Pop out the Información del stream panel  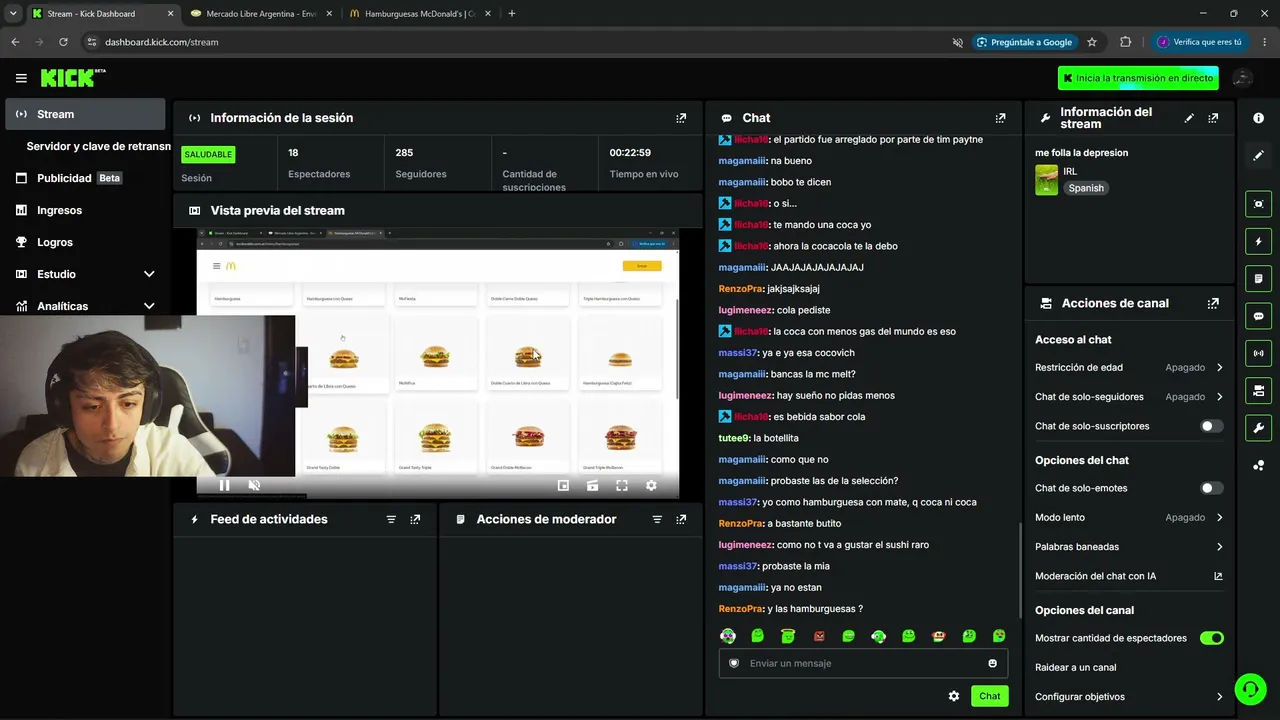pyautogui.click(x=1213, y=118)
